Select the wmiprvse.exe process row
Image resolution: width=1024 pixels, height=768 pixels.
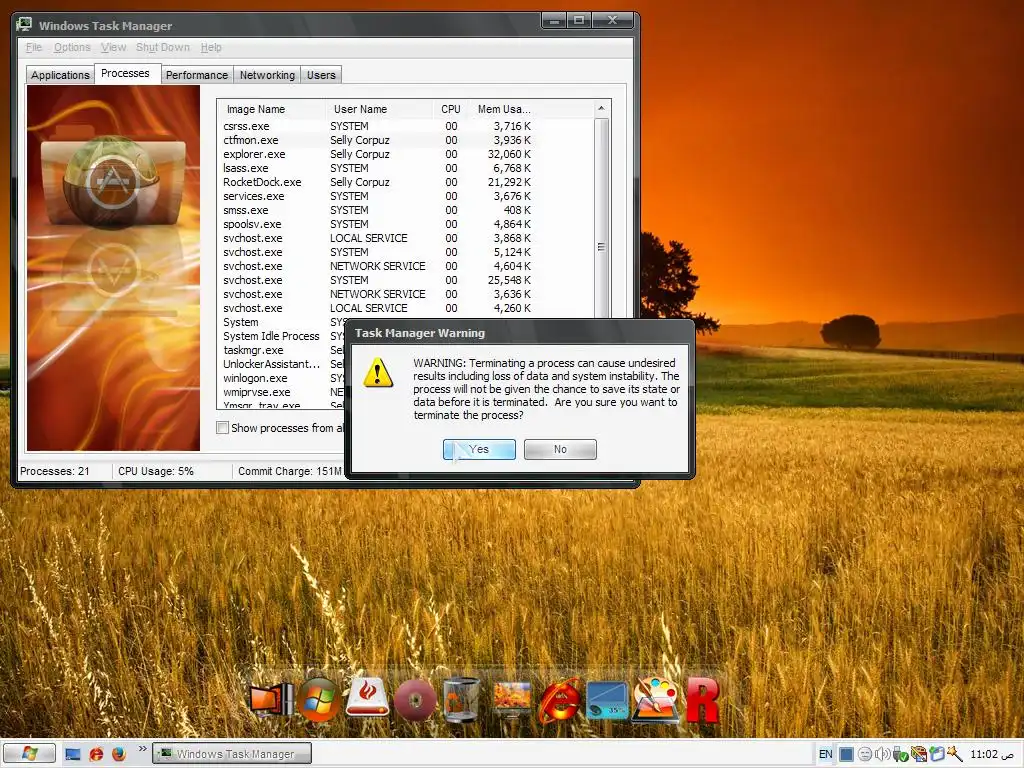(x=281, y=392)
